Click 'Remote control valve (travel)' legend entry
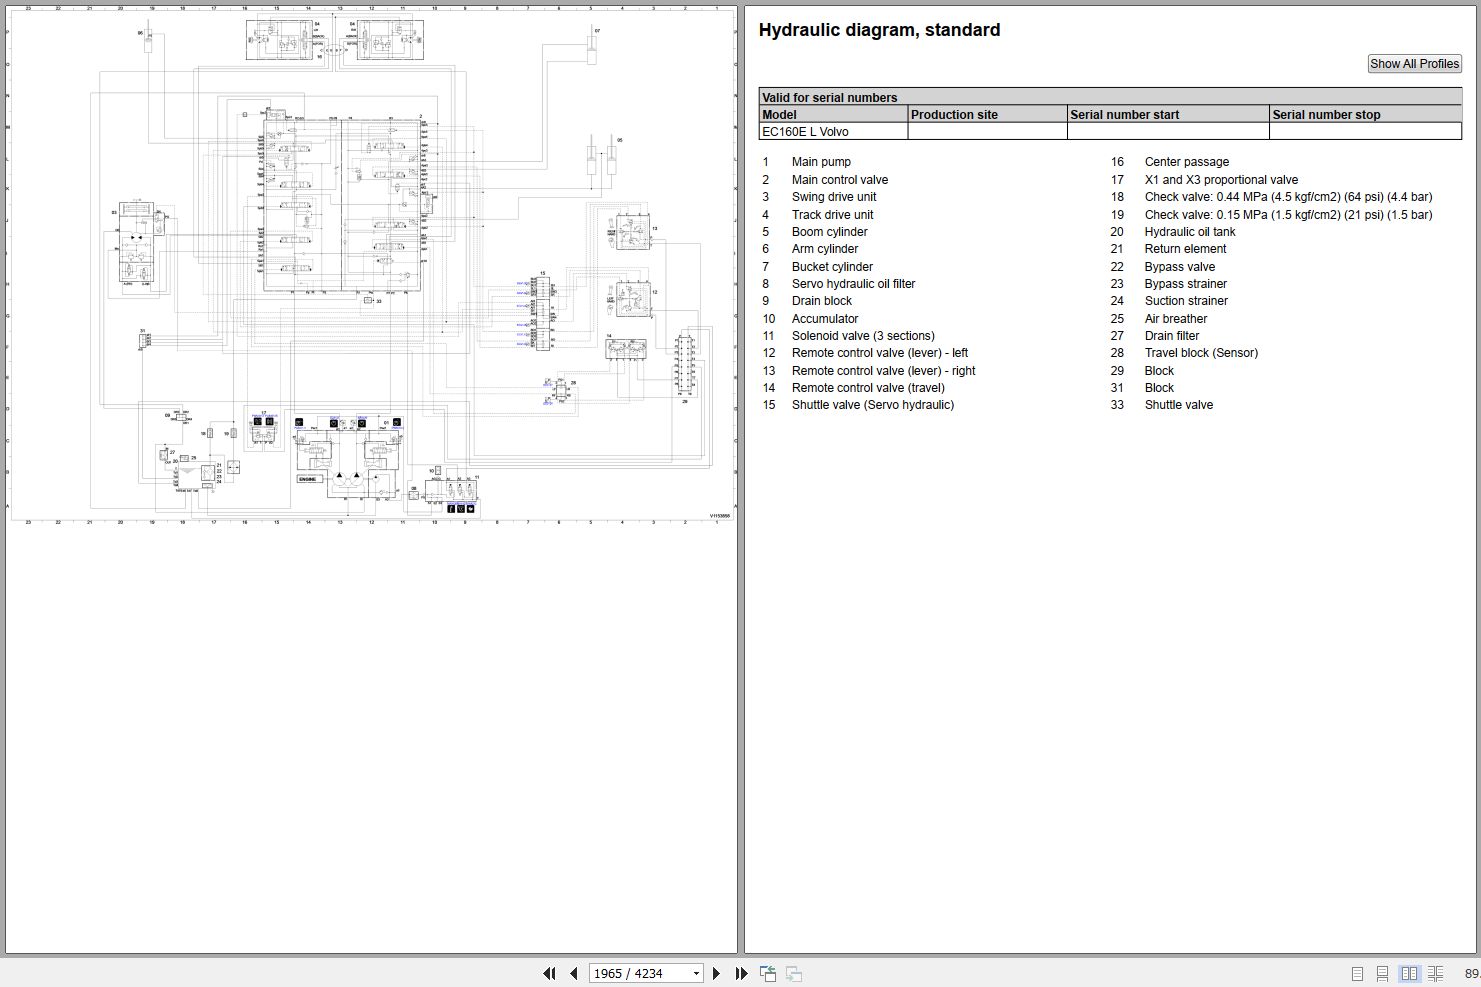Image resolution: width=1481 pixels, height=987 pixels. (868, 388)
